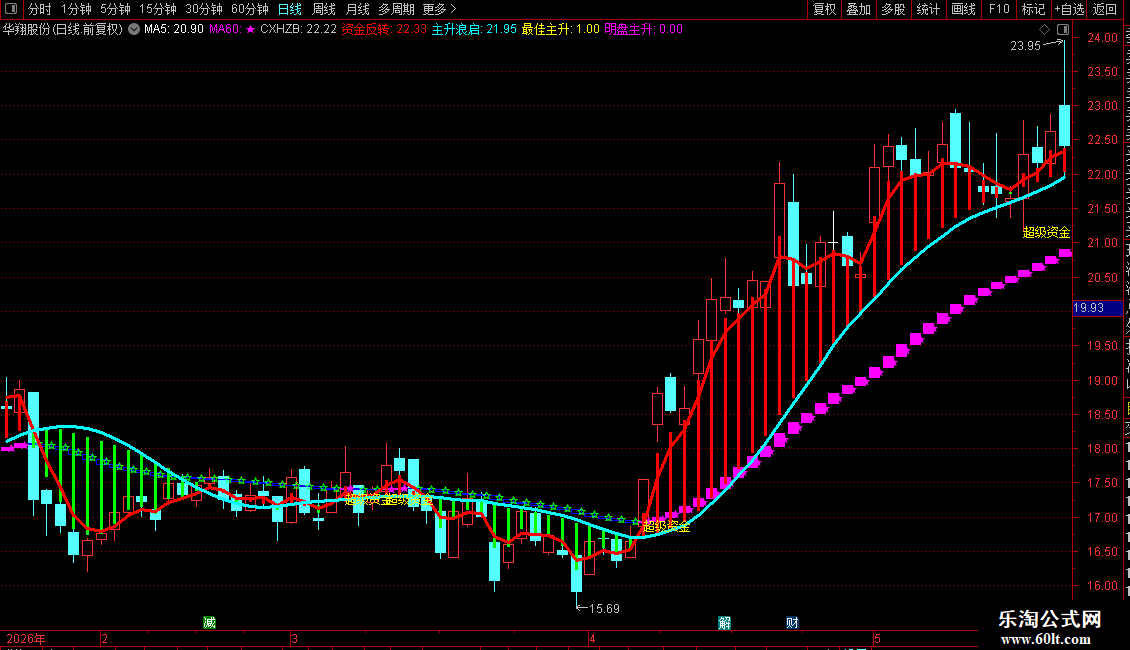Open F10 company information
The image size is (1130, 650).
999,9
